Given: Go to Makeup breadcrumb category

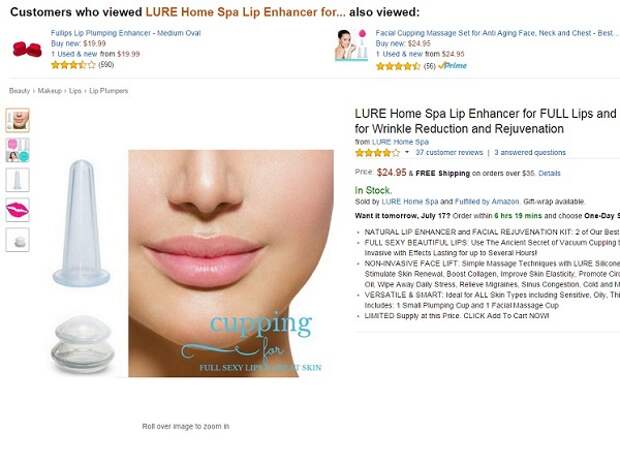Looking at the screenshot, I should pos(49,91).
